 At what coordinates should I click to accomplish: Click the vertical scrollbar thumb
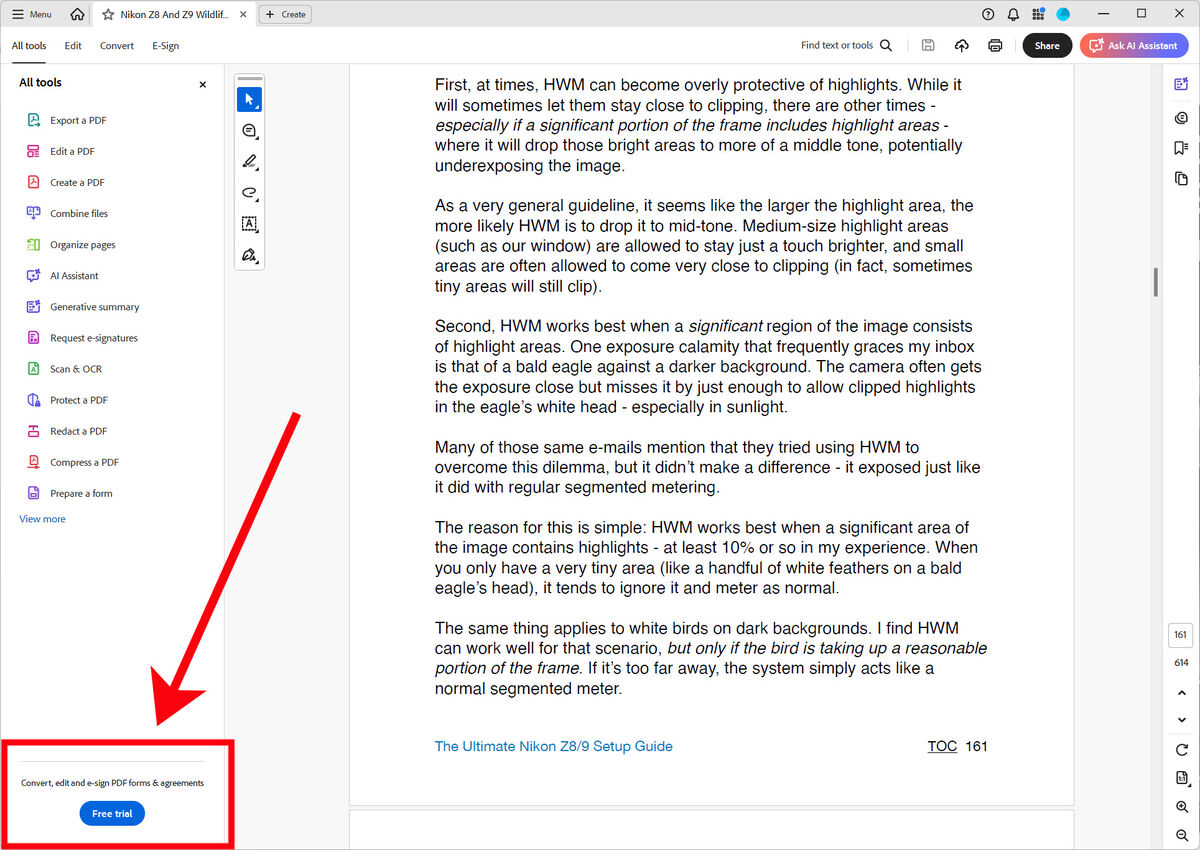point(1156,282)
